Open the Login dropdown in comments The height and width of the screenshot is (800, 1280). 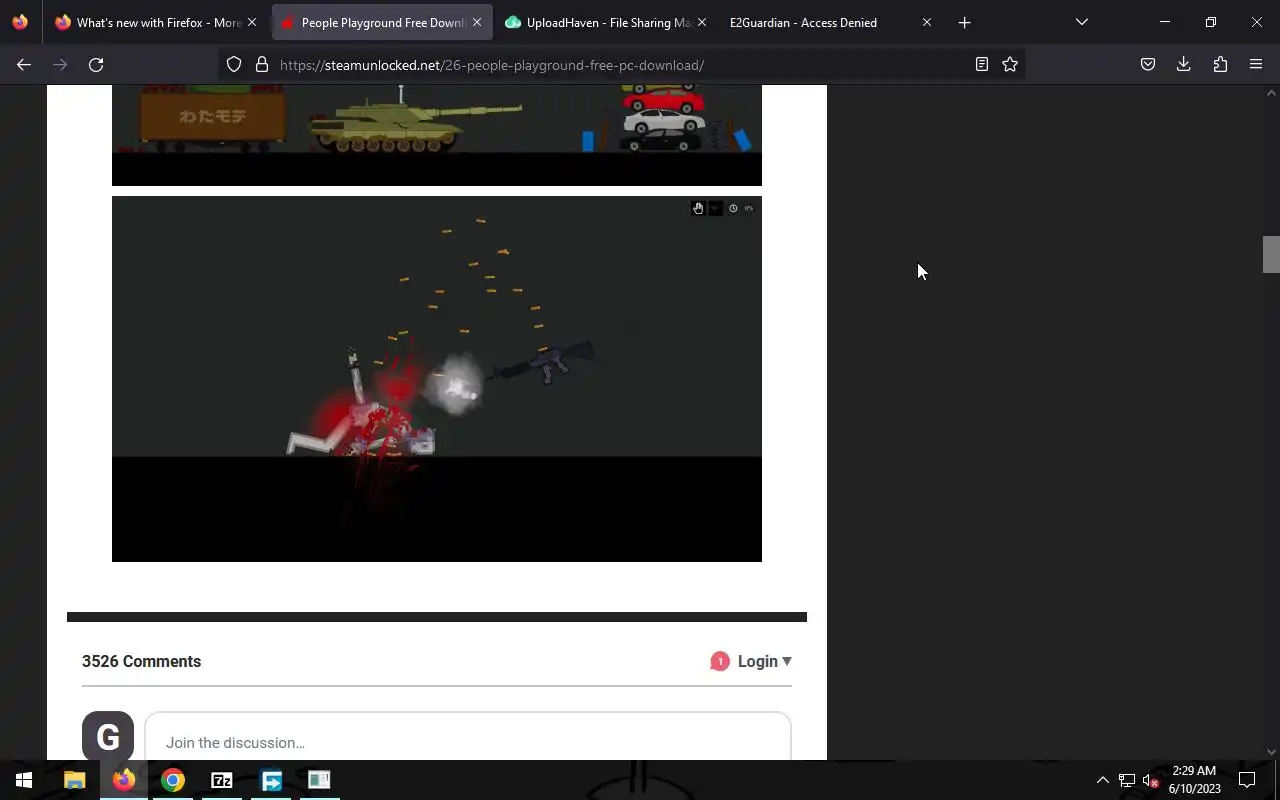765,661
